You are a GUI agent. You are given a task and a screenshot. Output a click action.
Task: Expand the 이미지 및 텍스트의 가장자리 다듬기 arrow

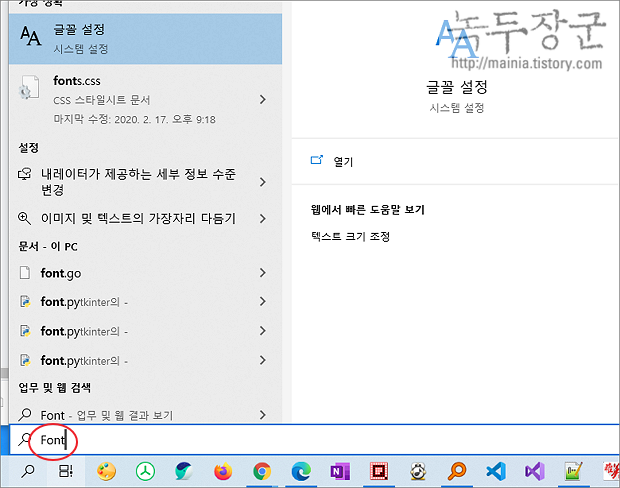tap(263, 218)
